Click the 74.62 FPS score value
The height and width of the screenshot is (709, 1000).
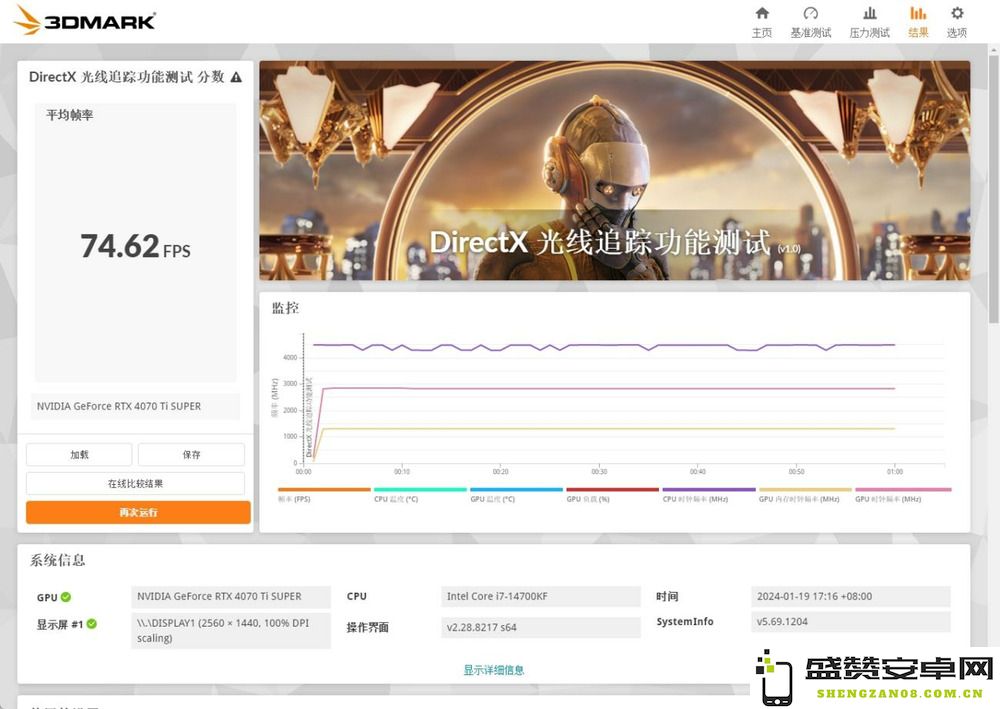[x=135, y=246]
